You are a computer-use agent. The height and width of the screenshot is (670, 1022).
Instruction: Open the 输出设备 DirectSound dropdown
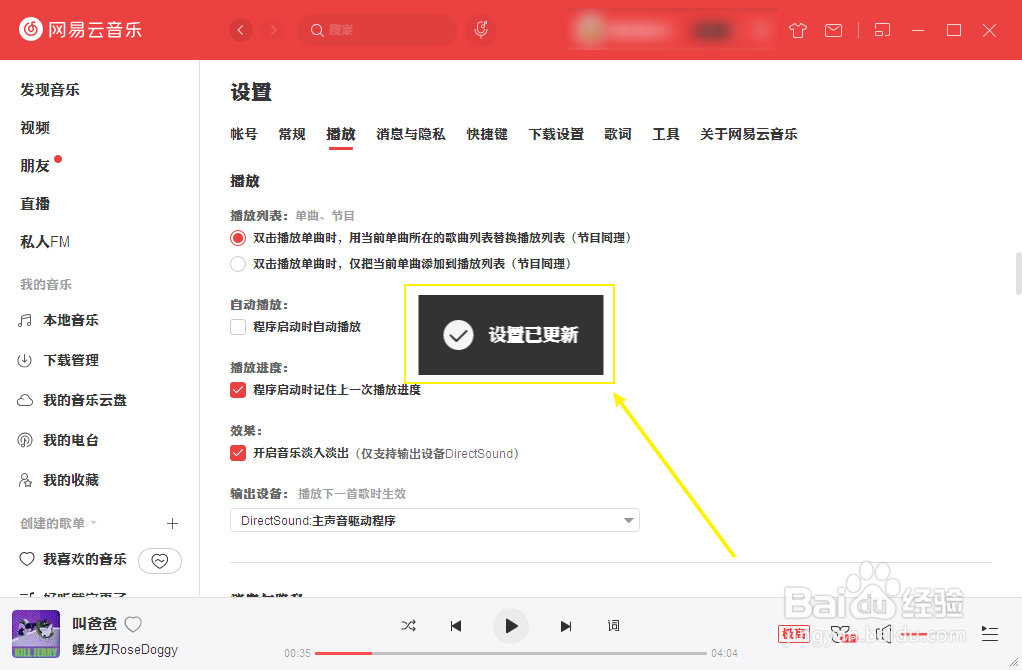[435, 520]
